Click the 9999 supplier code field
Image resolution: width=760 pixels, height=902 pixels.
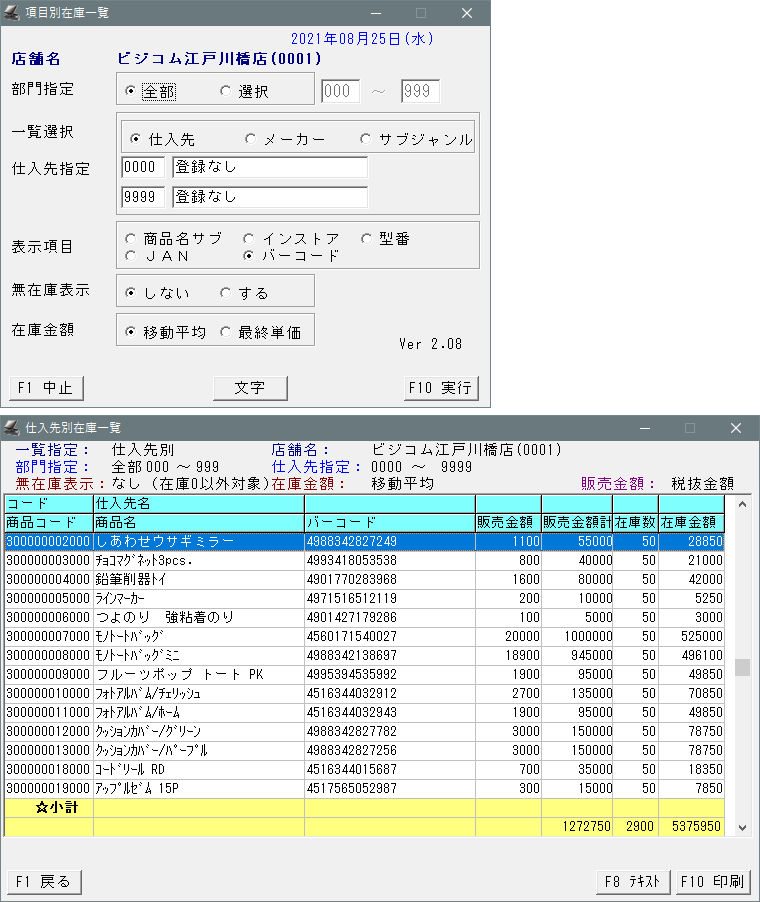coord(142,197)
